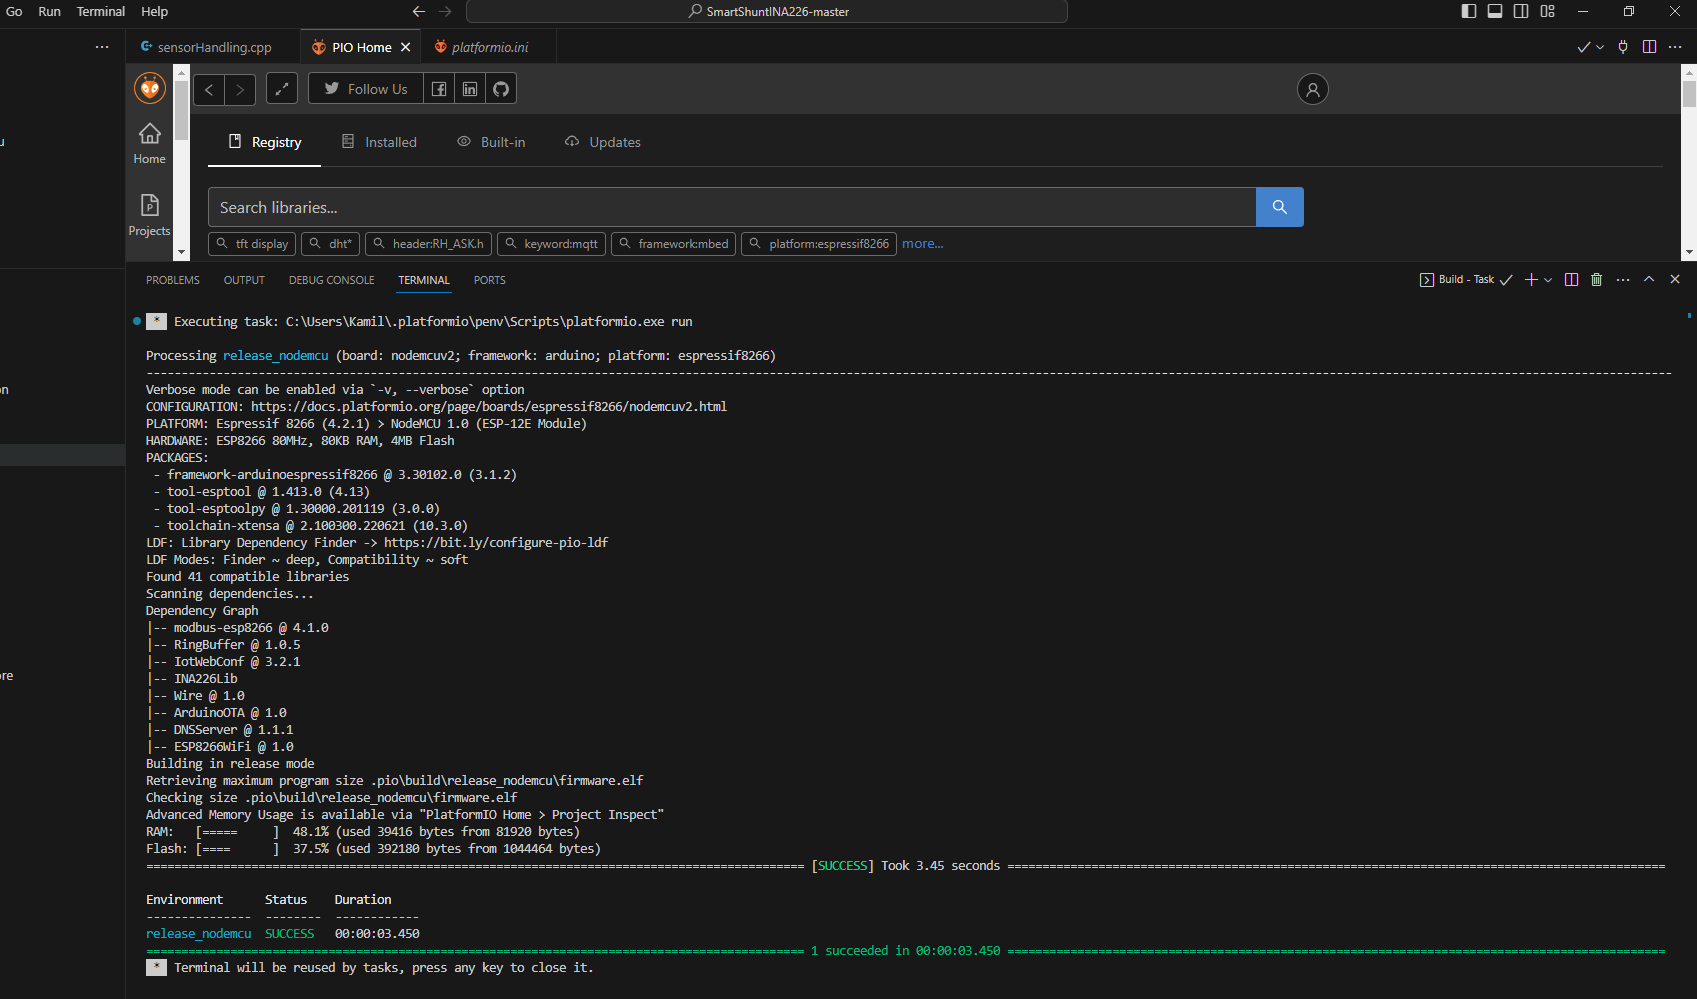Click the PlatformIO account profile icon
The image size is (1697, 999).
[x=1312, y=90]
